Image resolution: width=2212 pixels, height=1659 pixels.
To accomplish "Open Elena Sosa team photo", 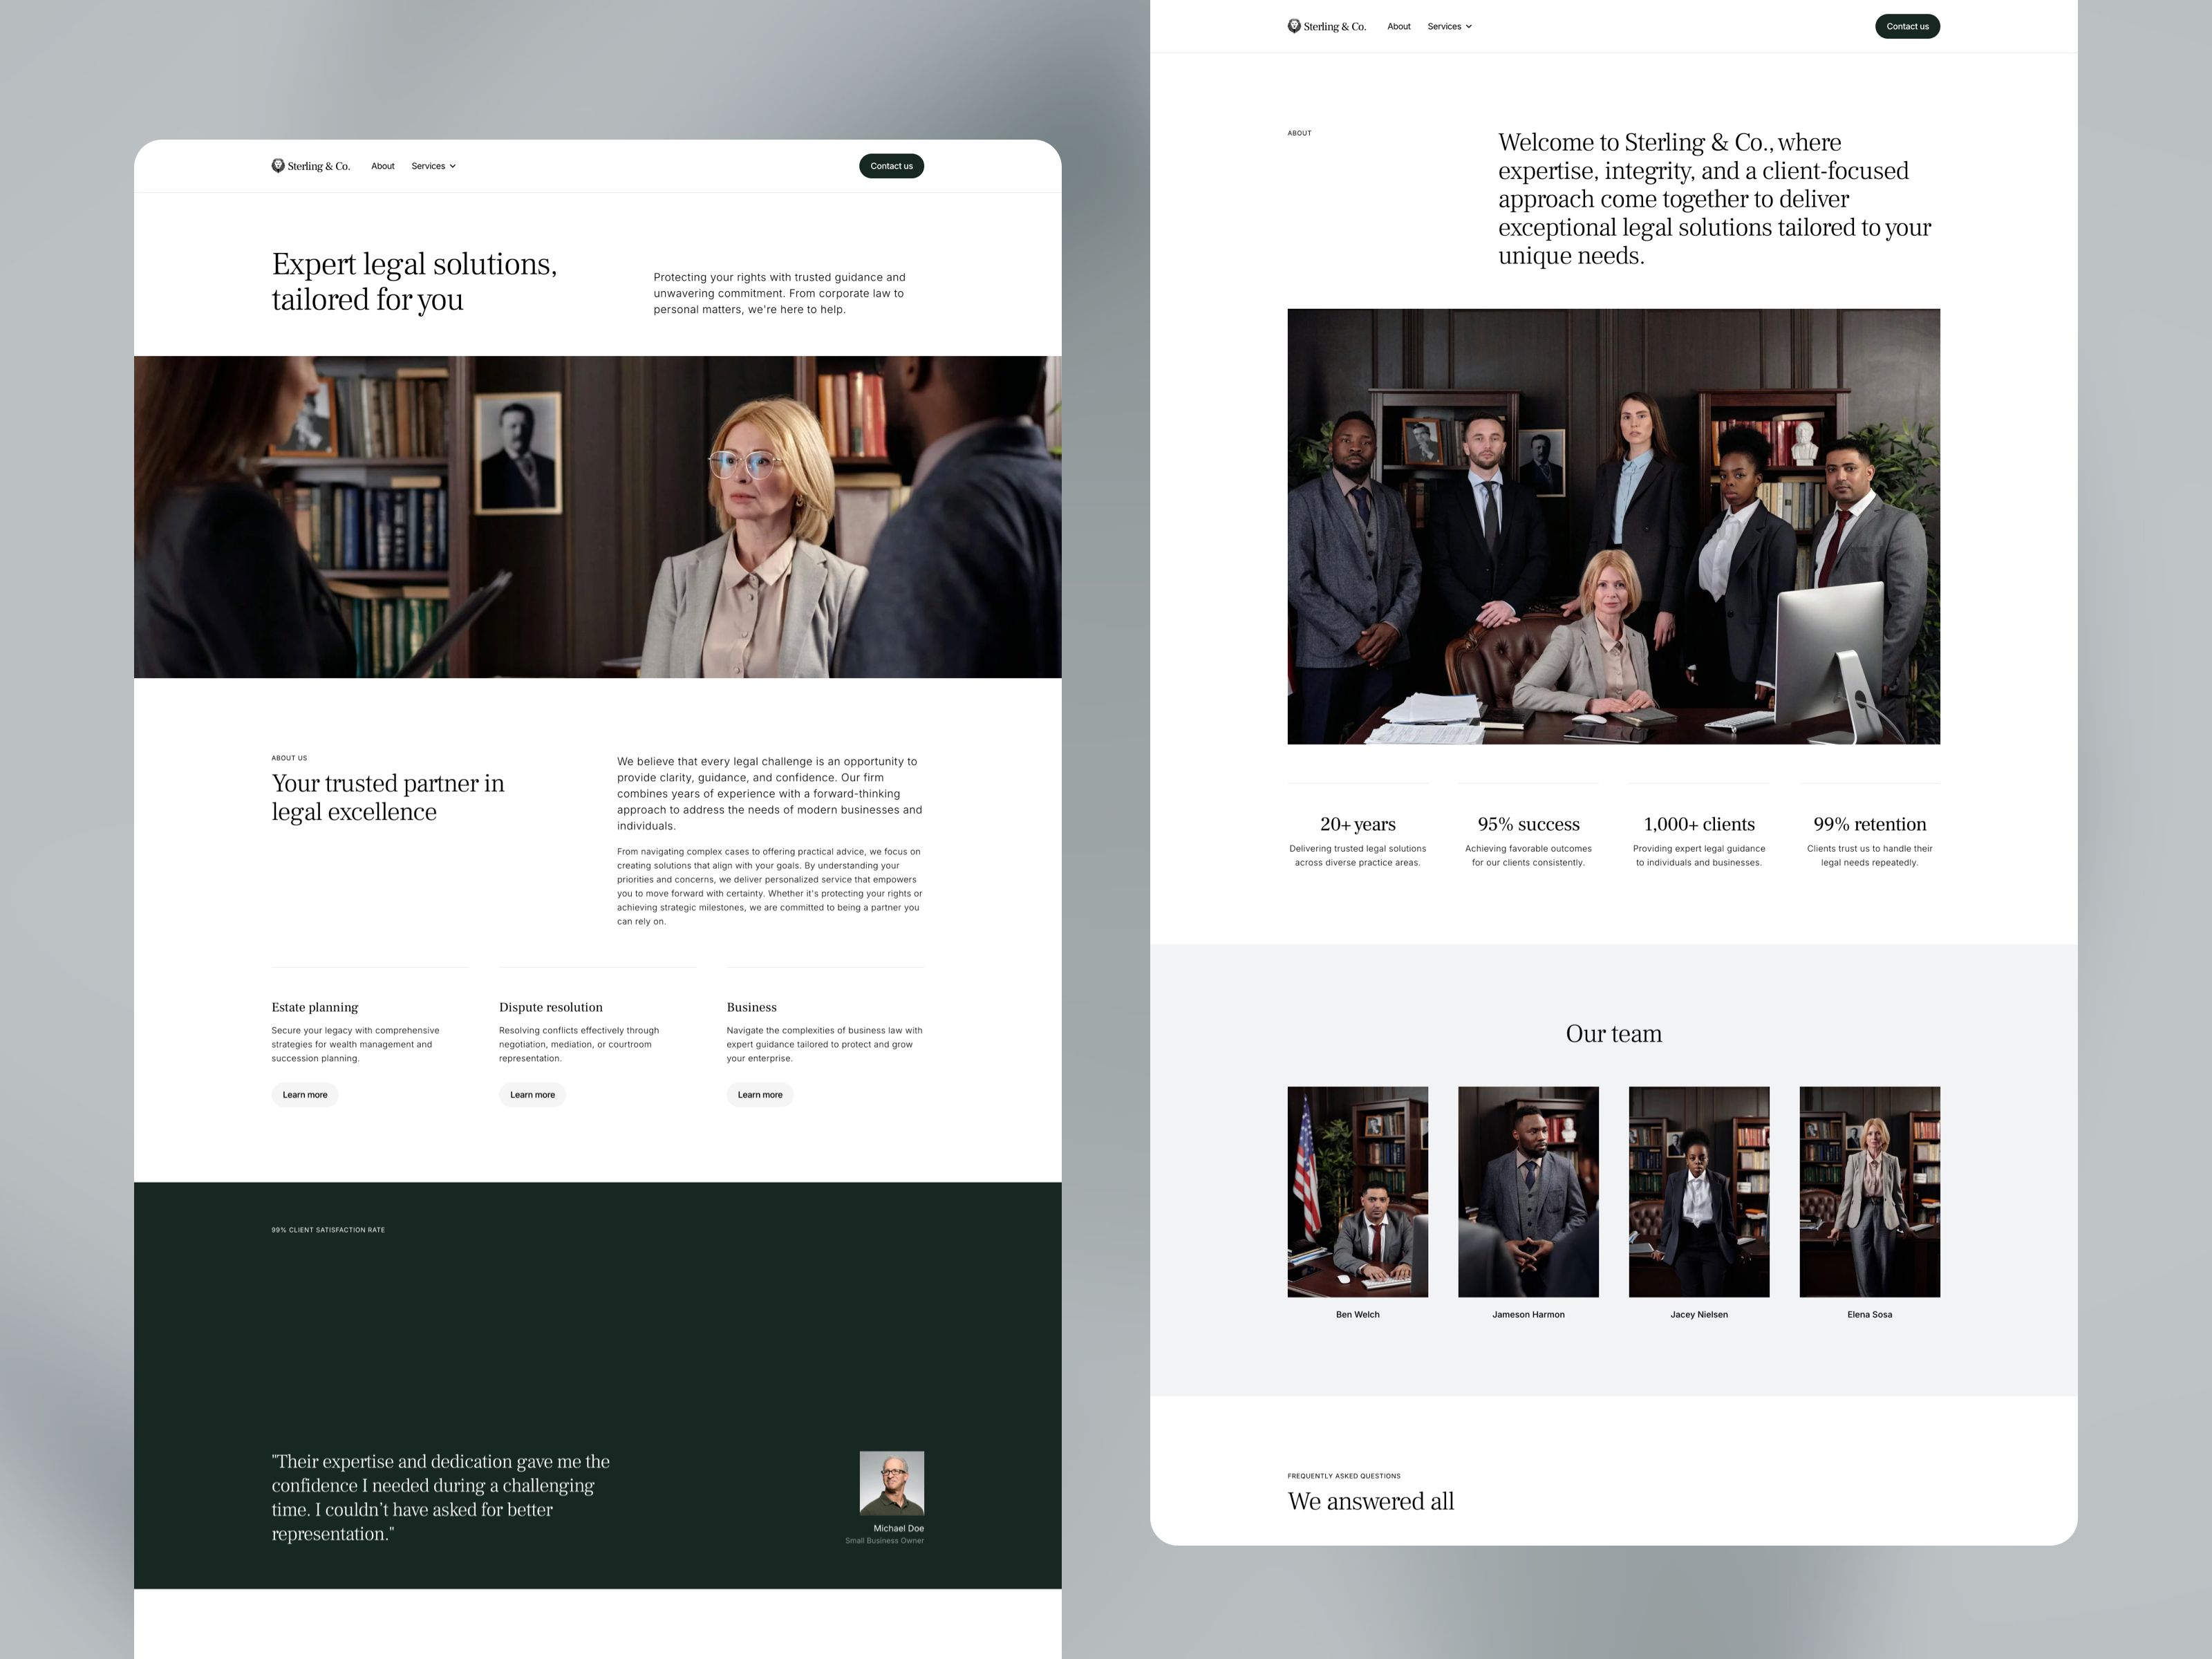I will coord(1869,1191).
